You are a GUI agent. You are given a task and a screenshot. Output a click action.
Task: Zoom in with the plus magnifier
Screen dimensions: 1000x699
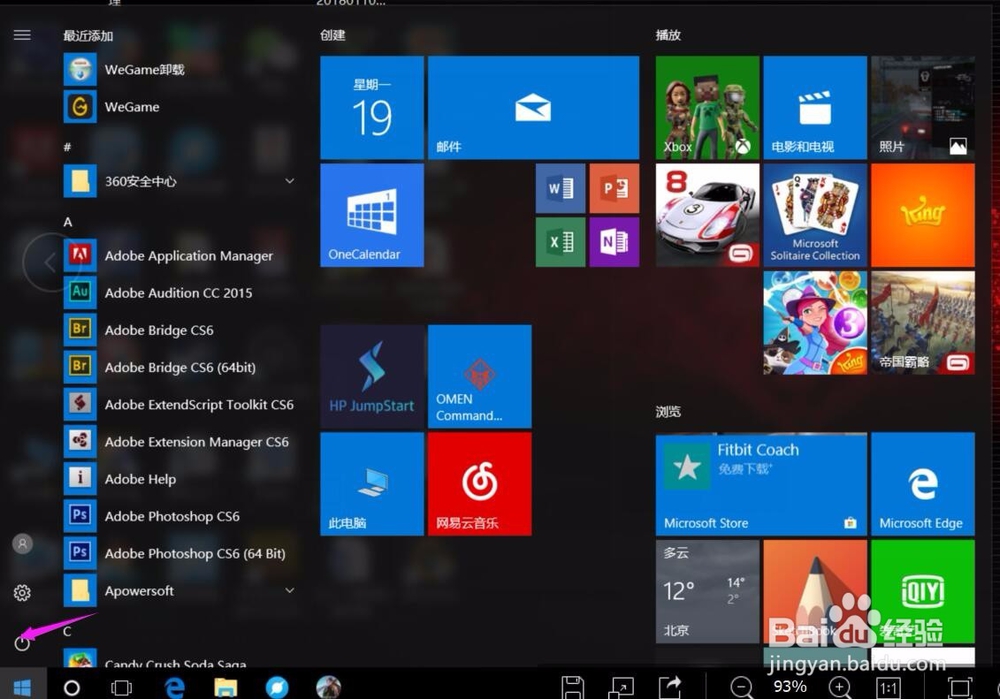(x=840, y=688)
